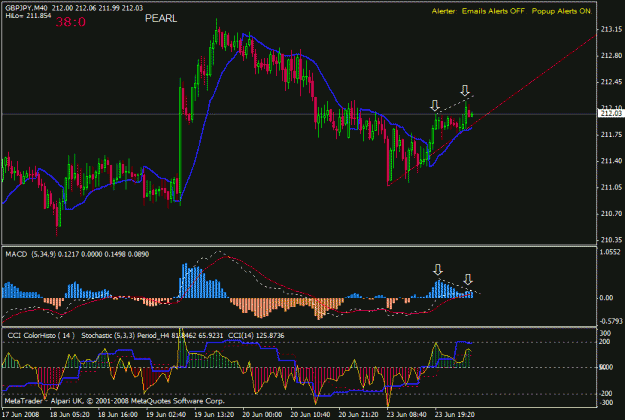The width and height of the screenshot is (625, 420).
Task: Click the 17 Jun 2008 time axis label
Action: coord(21,414)
